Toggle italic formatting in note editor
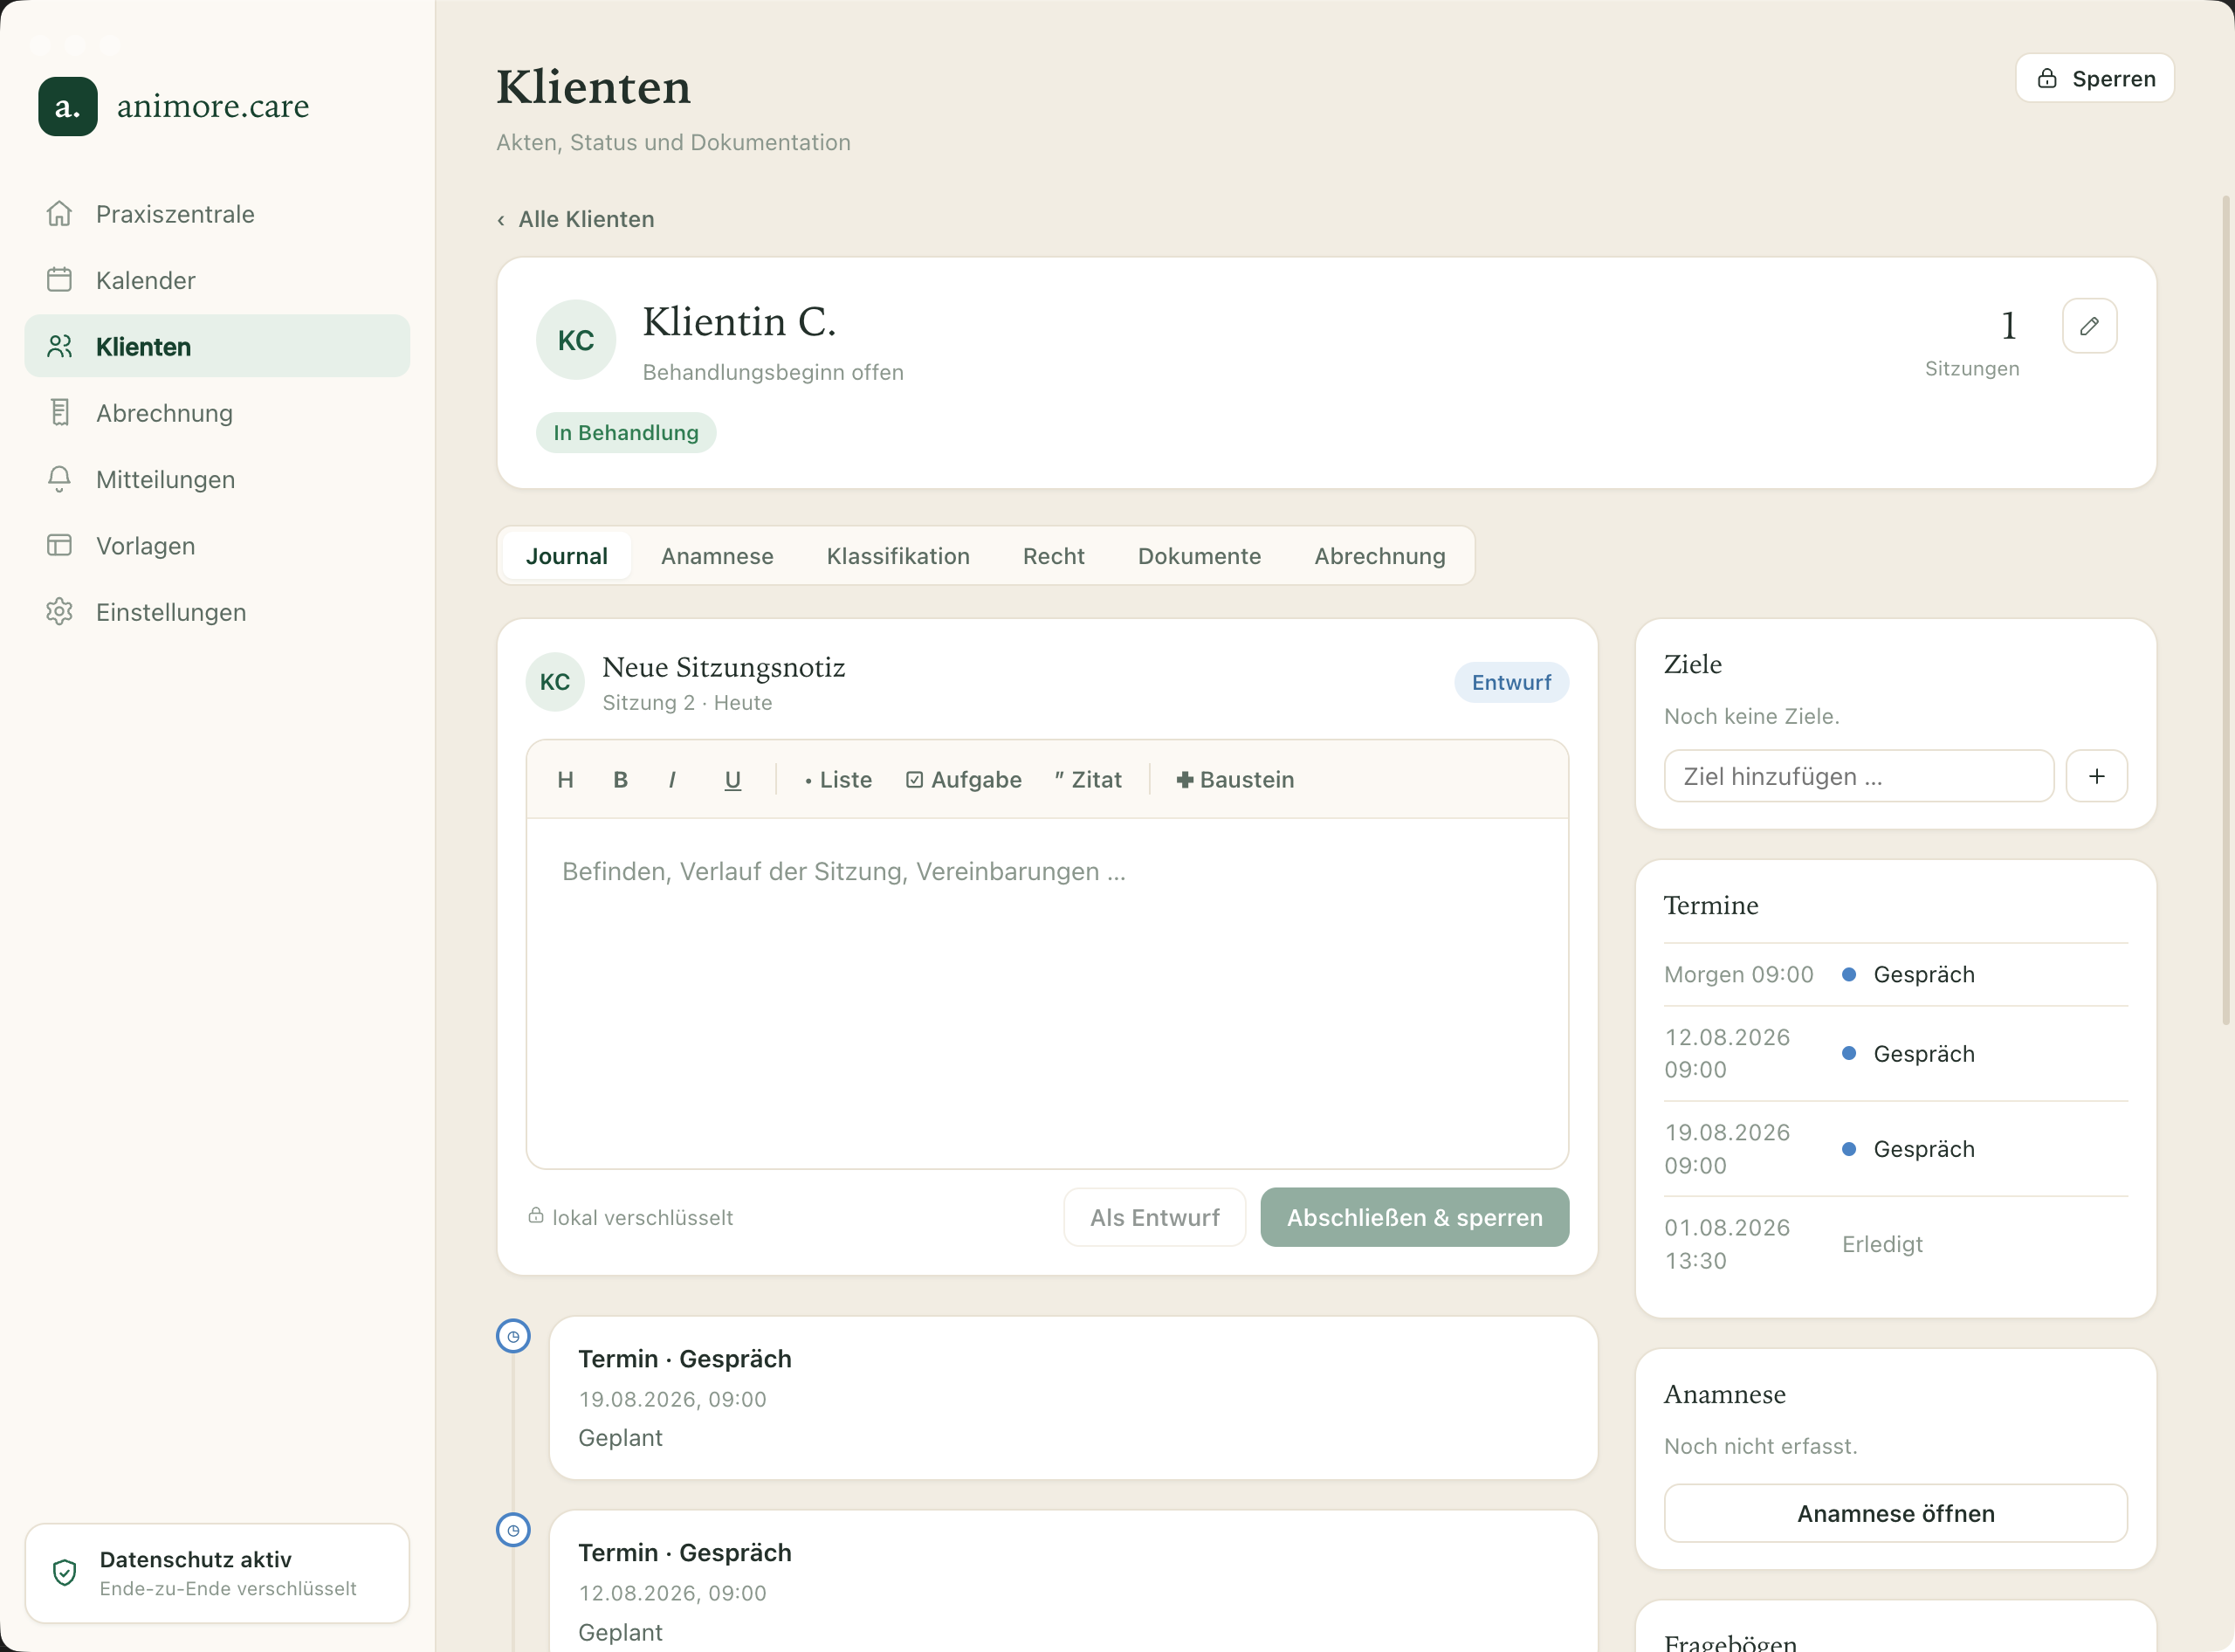 click(x=672, y=780)
